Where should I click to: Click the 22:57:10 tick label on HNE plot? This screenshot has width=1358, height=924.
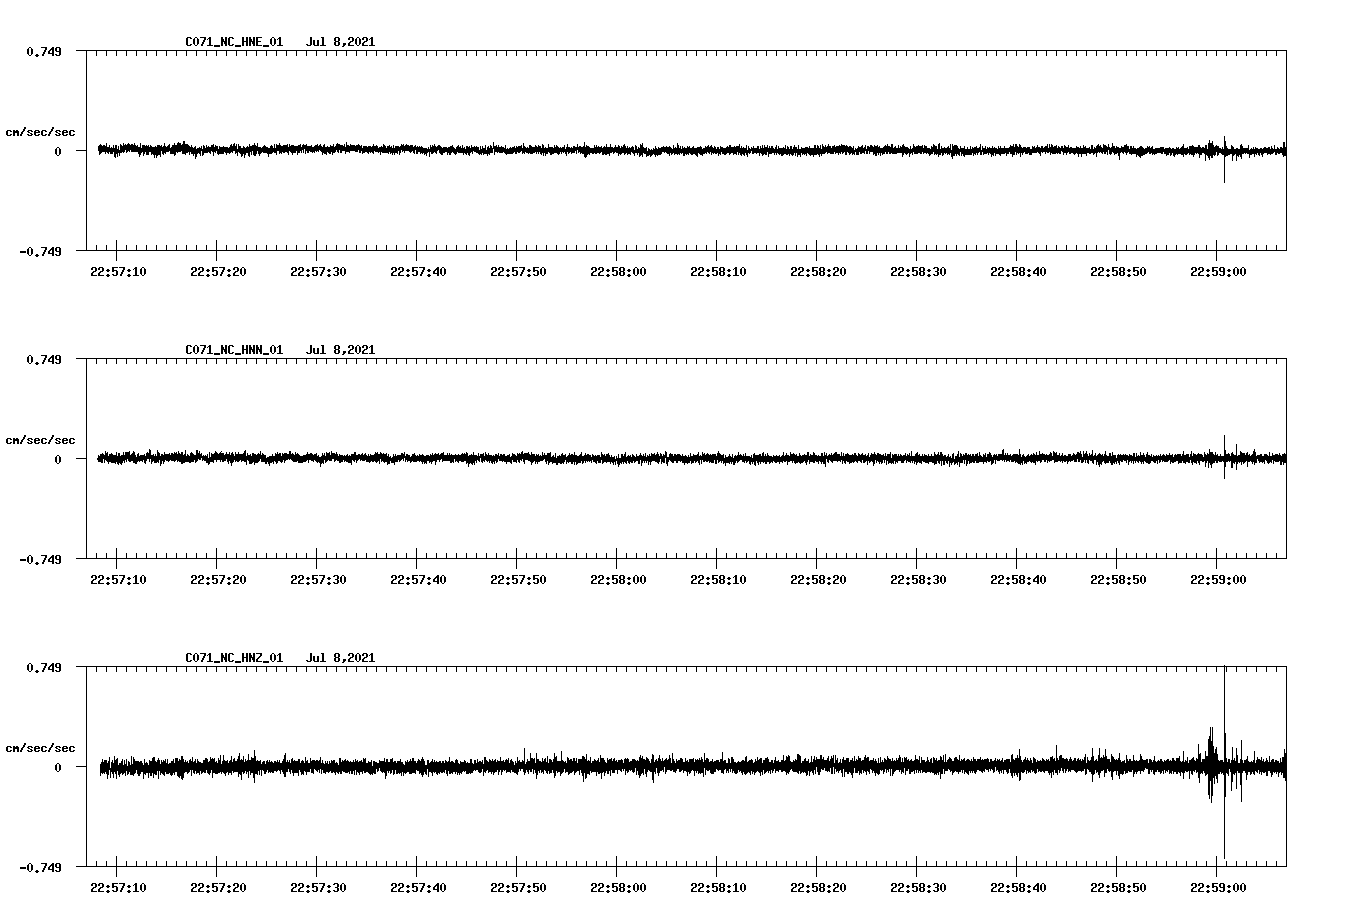pos(118,271)
